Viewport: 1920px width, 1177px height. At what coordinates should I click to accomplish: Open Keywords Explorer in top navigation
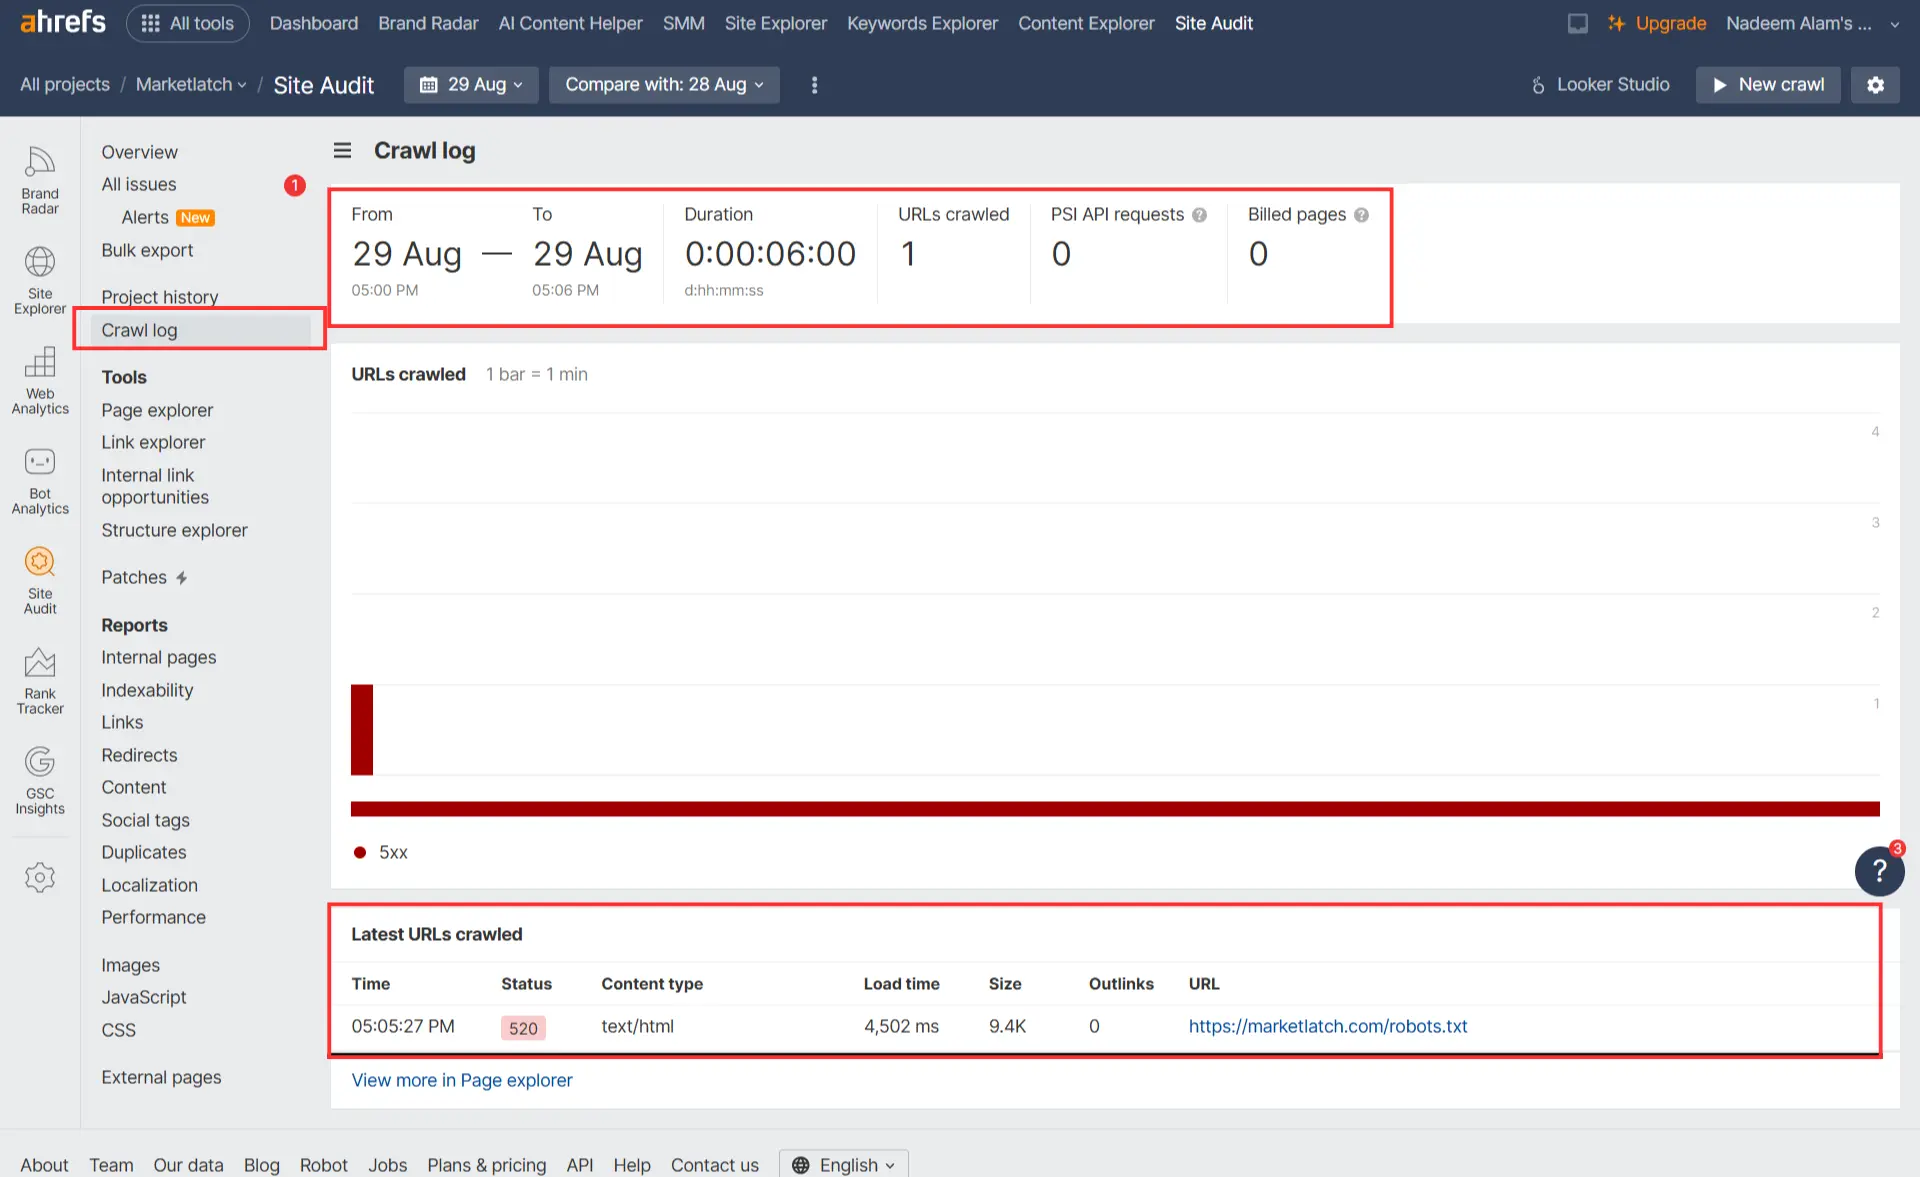(922, 23)
